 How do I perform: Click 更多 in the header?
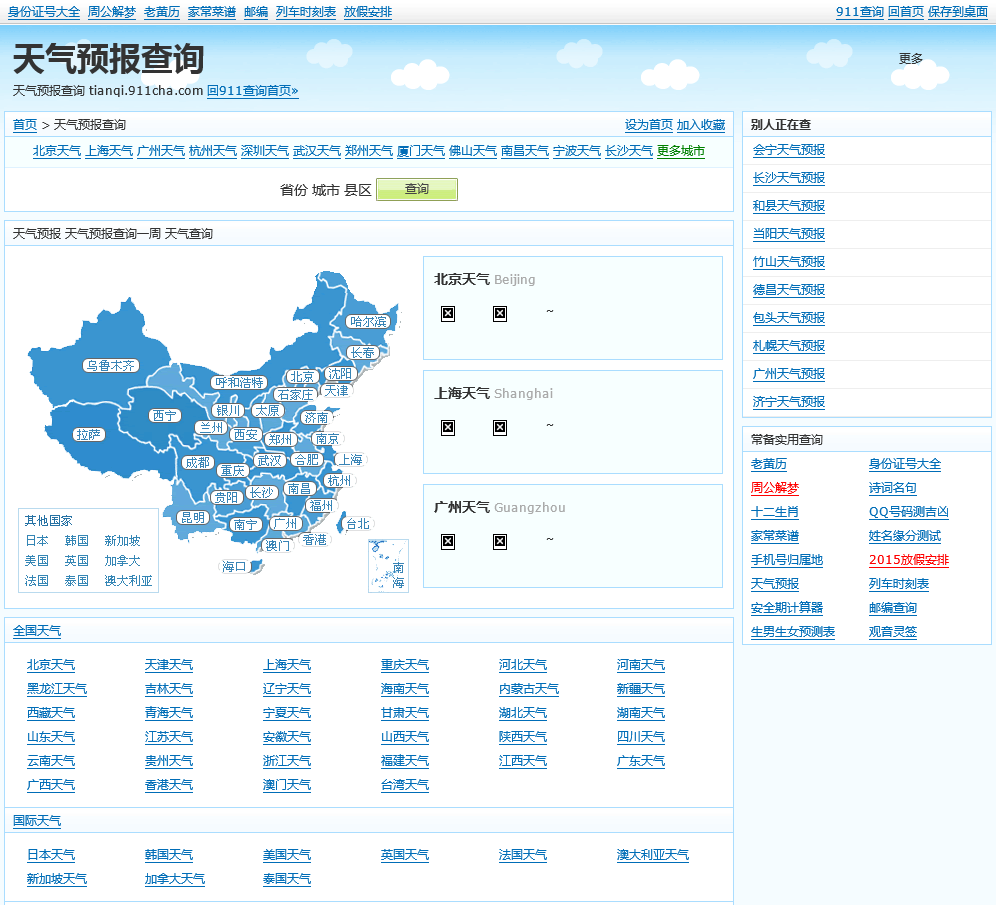(910, 58)
